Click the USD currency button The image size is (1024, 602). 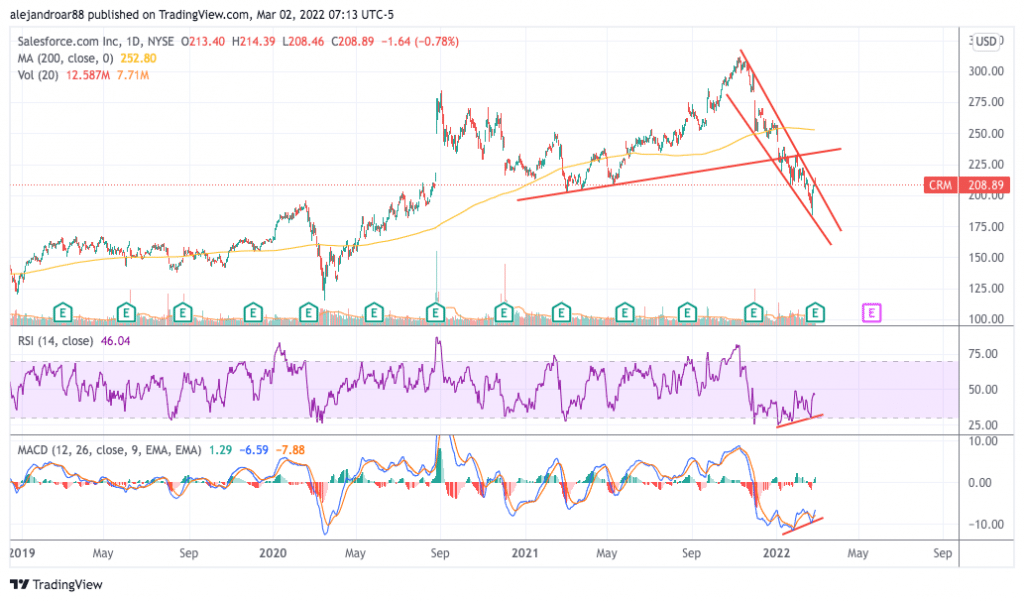986,41
